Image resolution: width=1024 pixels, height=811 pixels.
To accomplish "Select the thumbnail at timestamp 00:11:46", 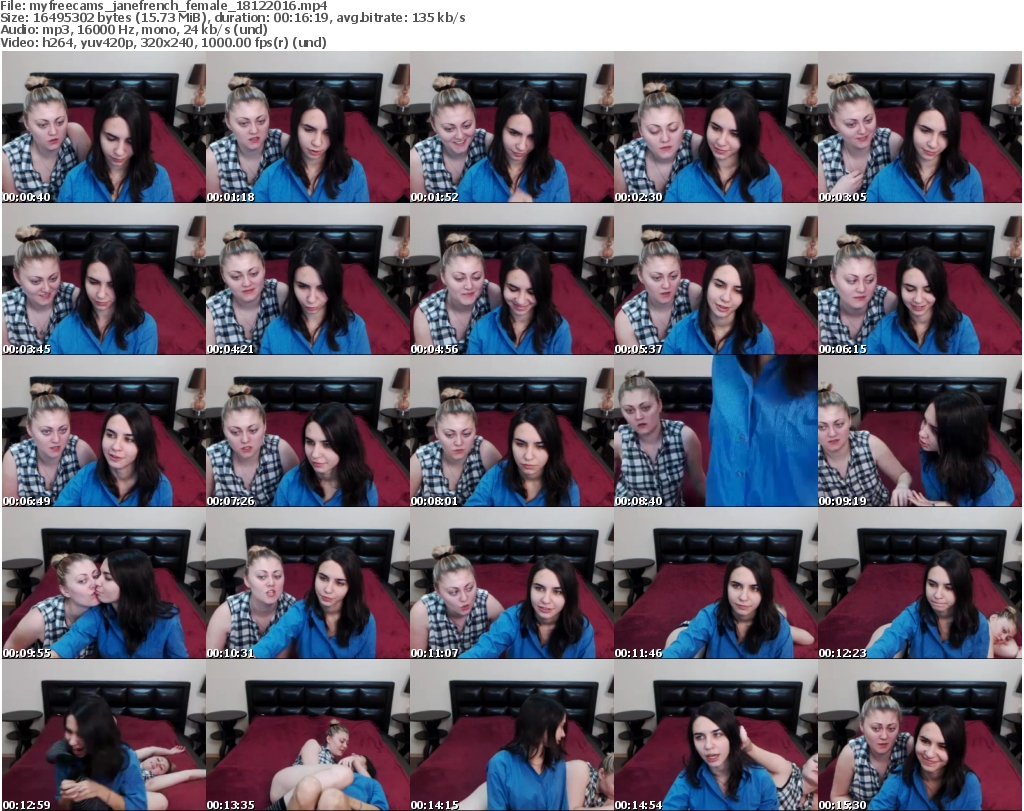I will (x=716, y=583).
